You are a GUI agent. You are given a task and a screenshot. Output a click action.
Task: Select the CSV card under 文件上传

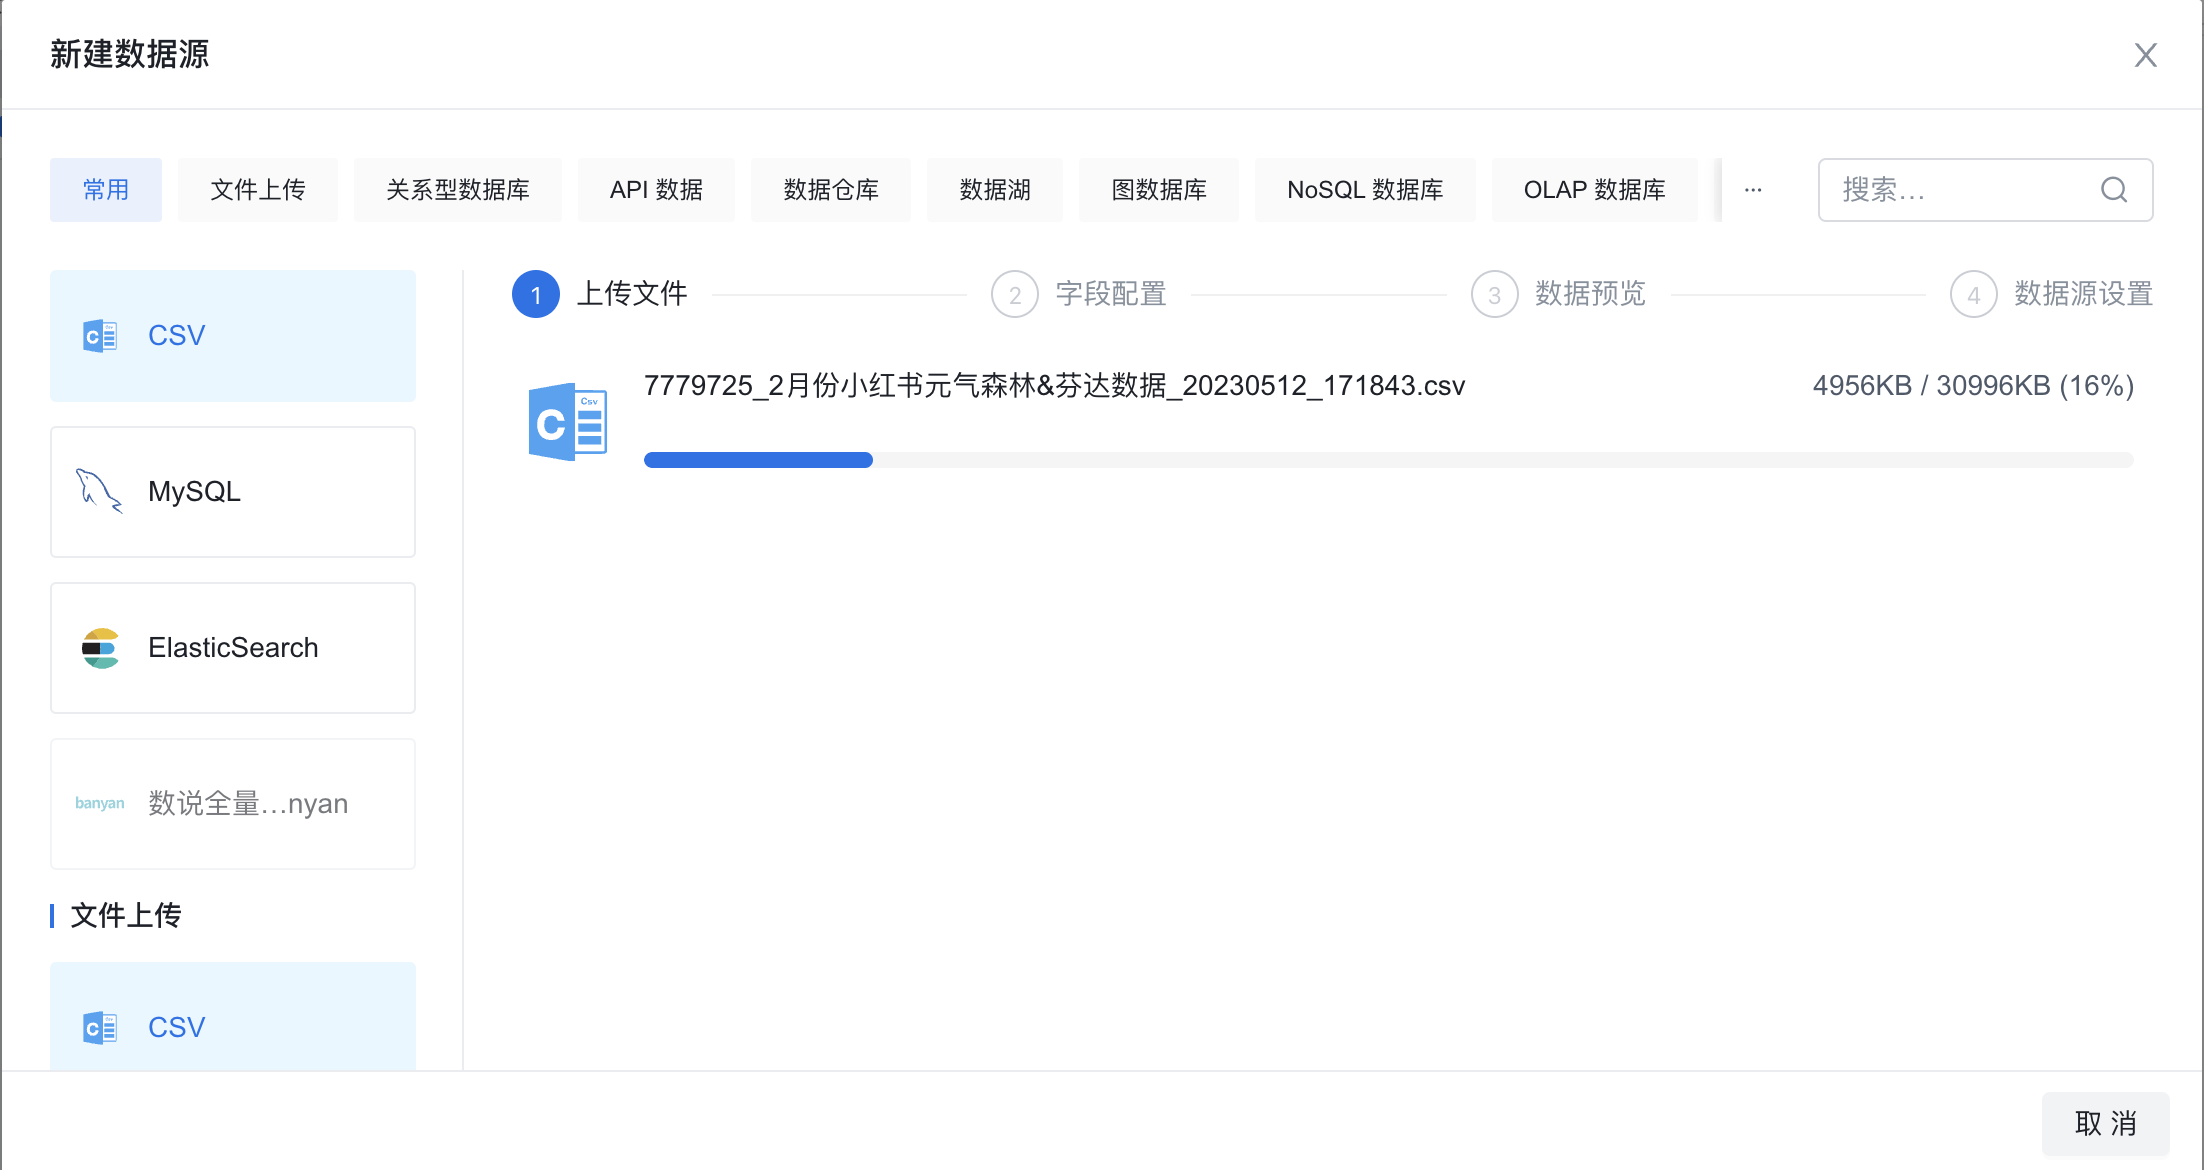pos(233,1017)
